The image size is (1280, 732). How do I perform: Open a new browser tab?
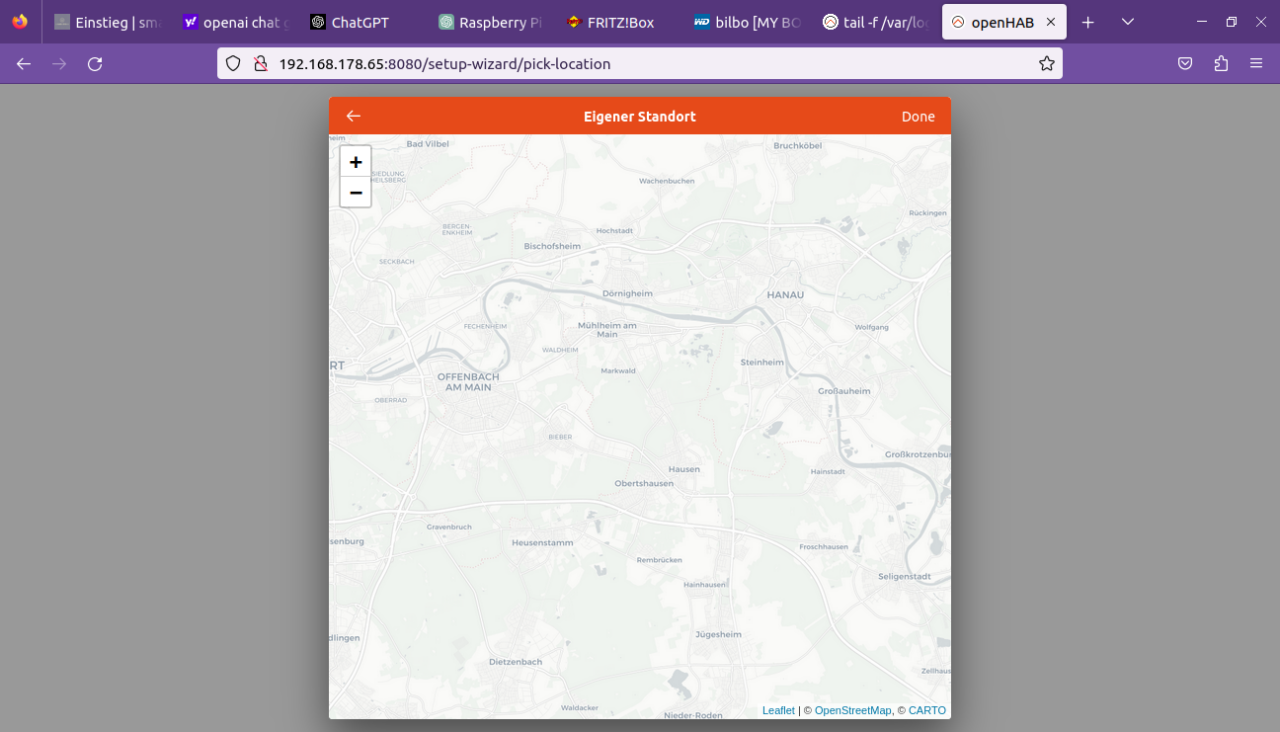(1088, 21)
